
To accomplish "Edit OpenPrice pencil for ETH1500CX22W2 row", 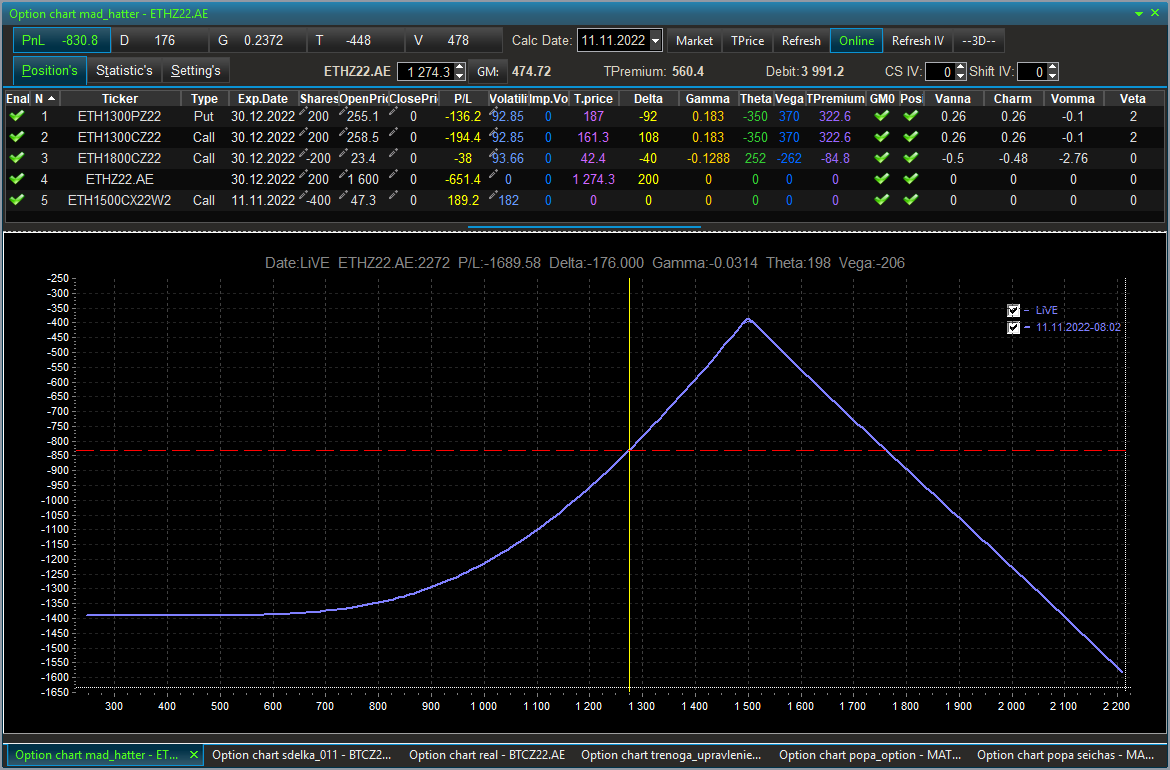I will click(x=343, y=196).
